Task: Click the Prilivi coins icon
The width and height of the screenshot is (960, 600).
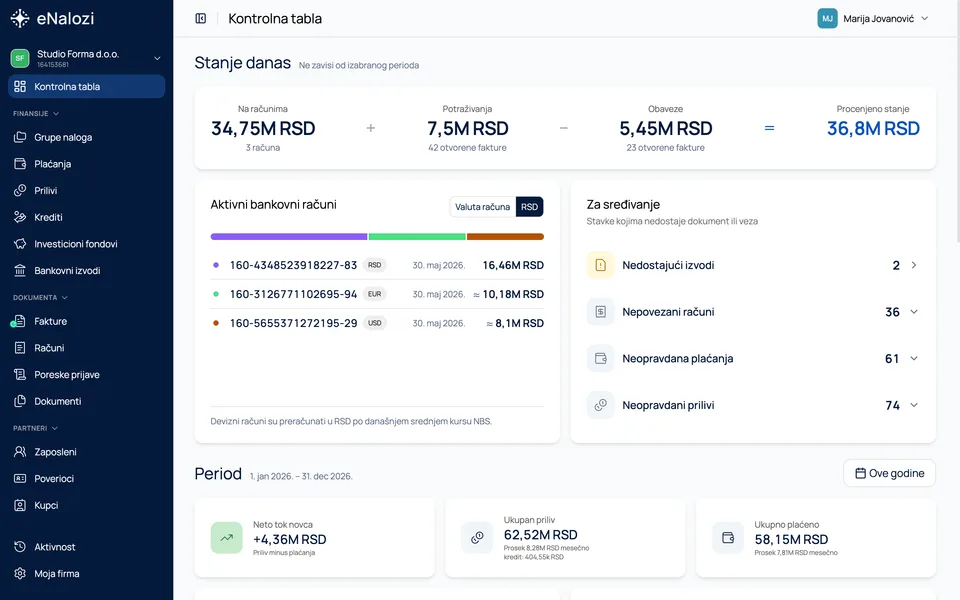Action: pos(20,190)
